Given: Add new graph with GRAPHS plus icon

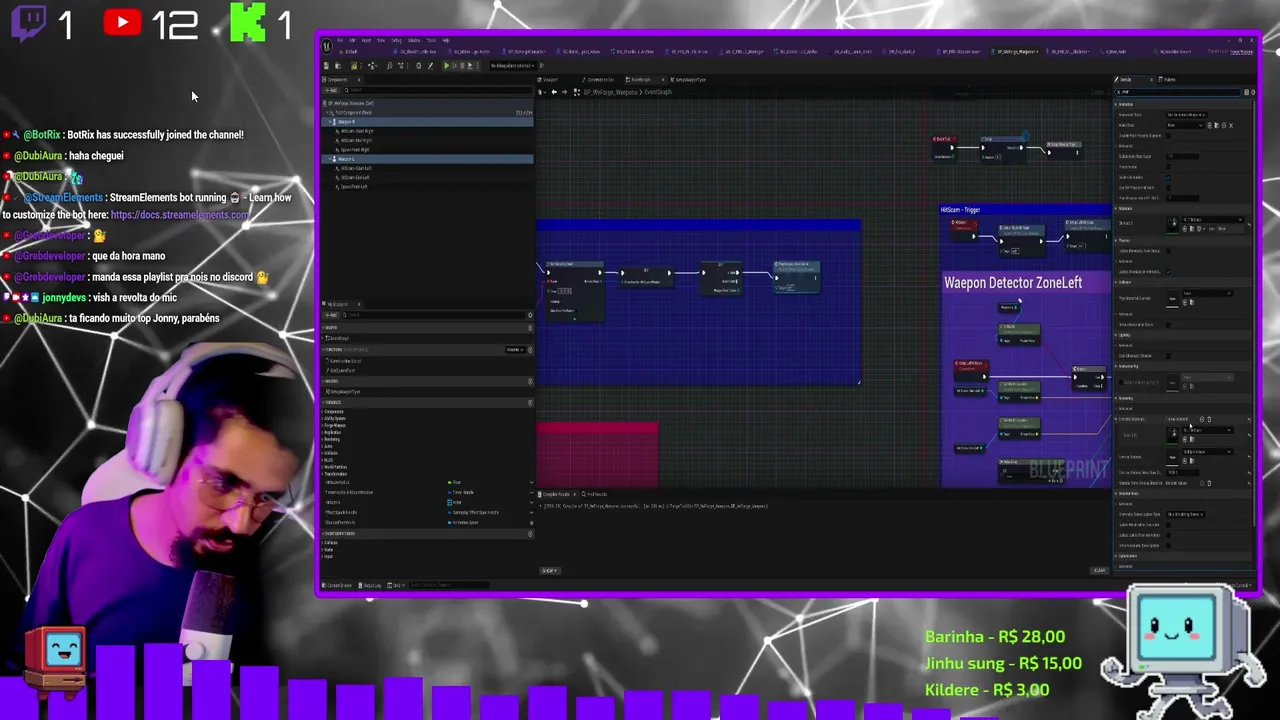Looking at the screenshot, I should pyautogui.click(x=530, y=328).
